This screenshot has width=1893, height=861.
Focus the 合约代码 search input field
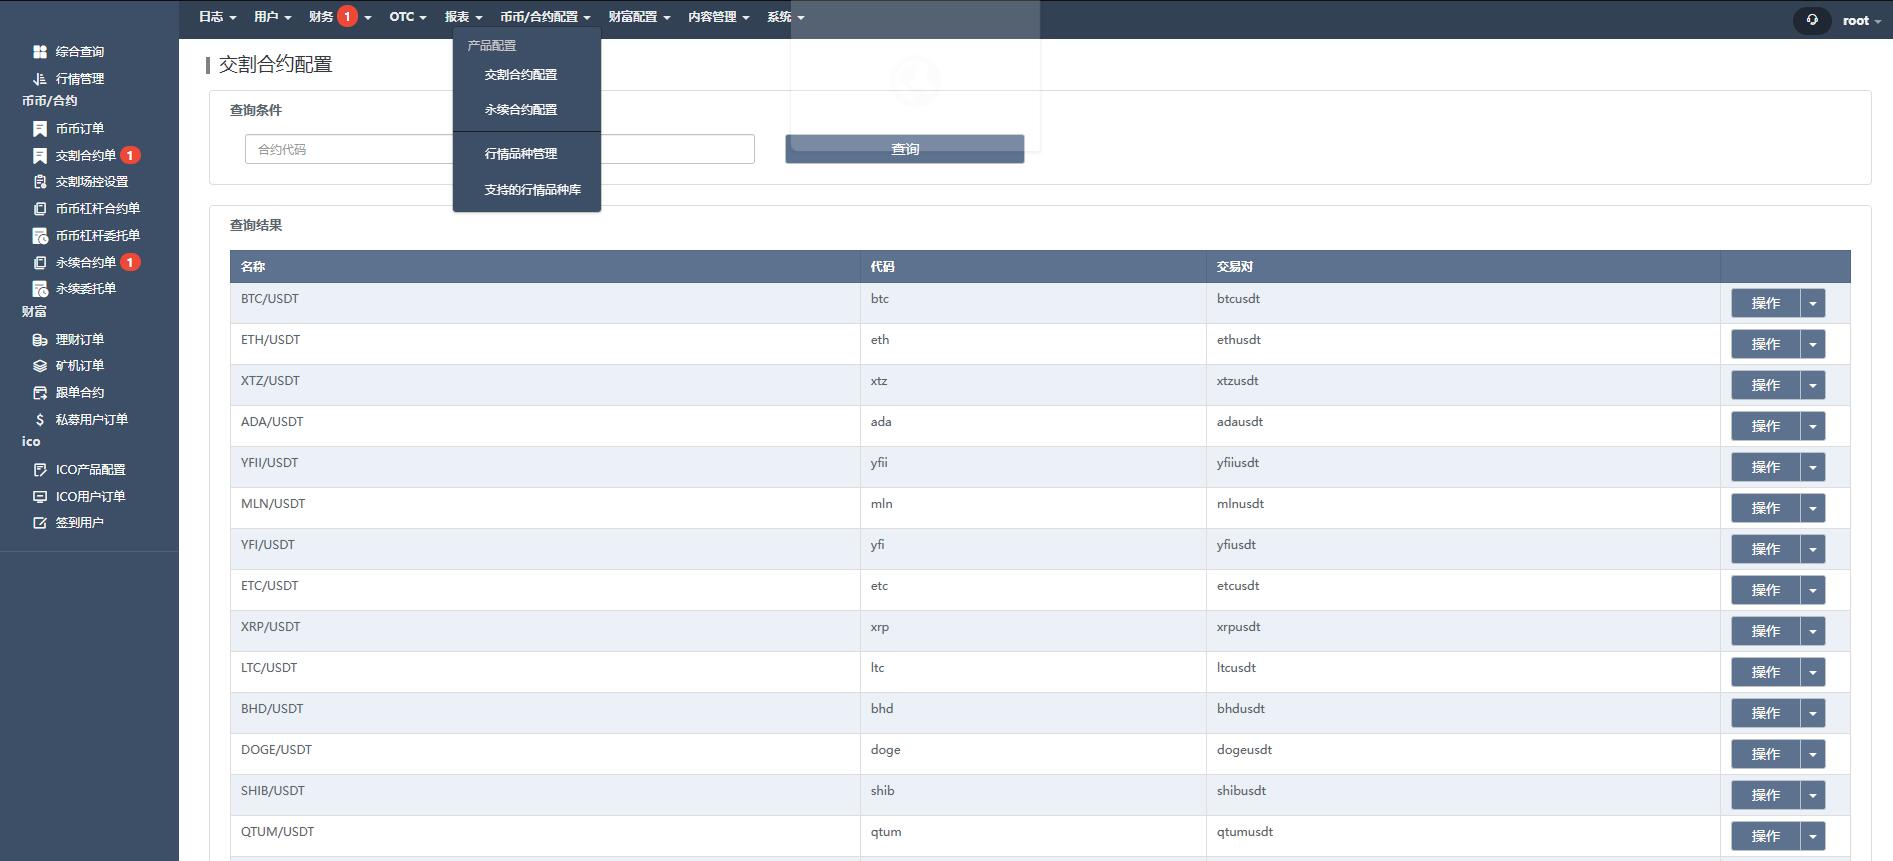[349, 150]
